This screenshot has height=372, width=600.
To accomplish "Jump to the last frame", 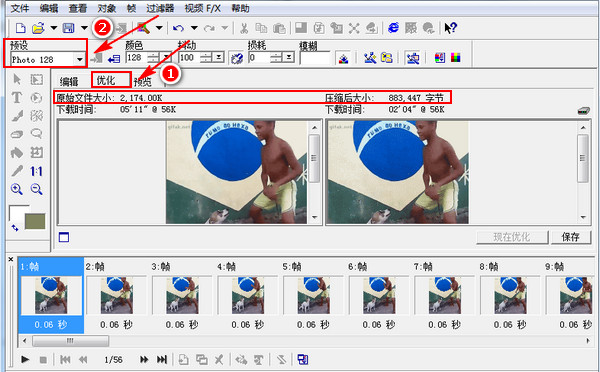I will [x=162, y=359].
